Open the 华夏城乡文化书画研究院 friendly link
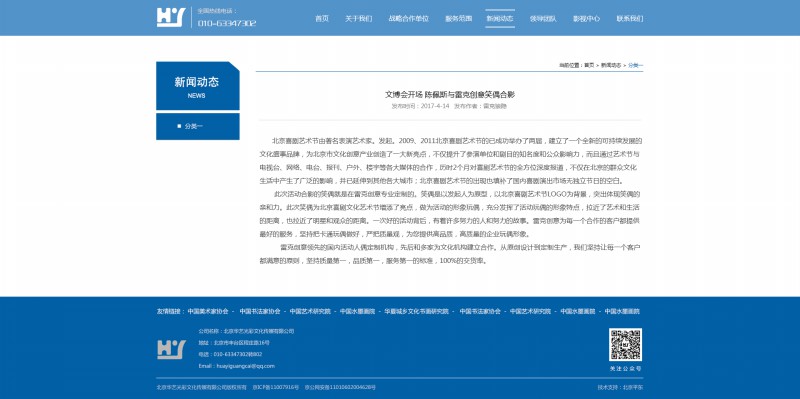800x399 pixels. pos(416,311)
